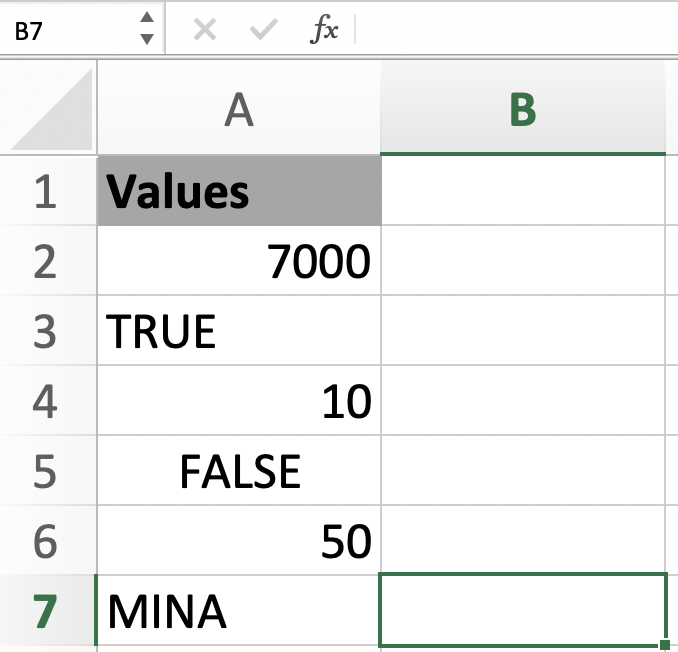Click the cell with value 10
Image resolution: width=678 pixels, height=652 pixels.
point(239,401)
